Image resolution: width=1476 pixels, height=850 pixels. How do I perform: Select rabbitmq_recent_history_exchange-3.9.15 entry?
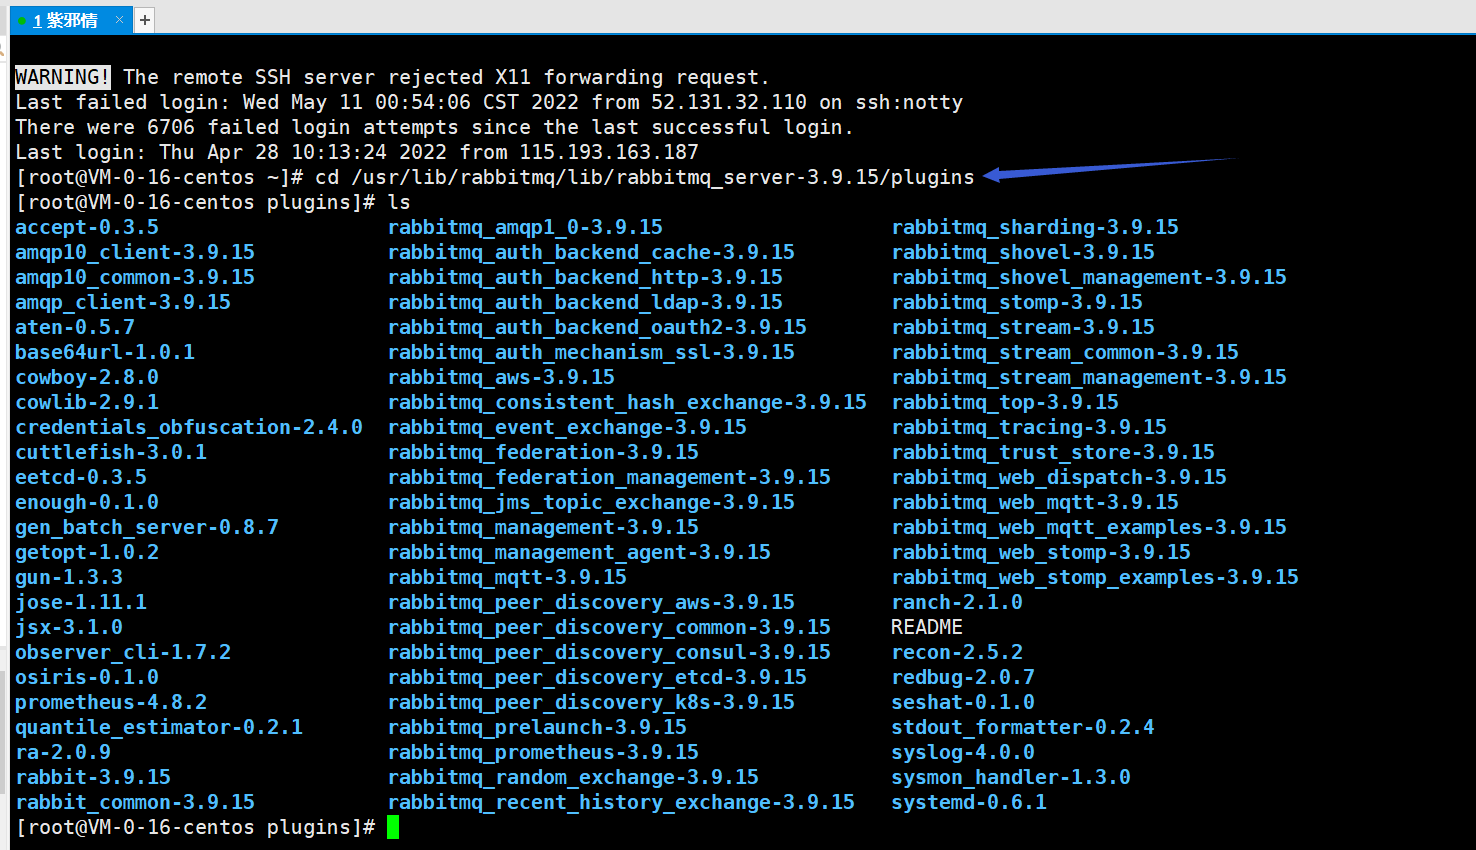(x=621, y=802)
